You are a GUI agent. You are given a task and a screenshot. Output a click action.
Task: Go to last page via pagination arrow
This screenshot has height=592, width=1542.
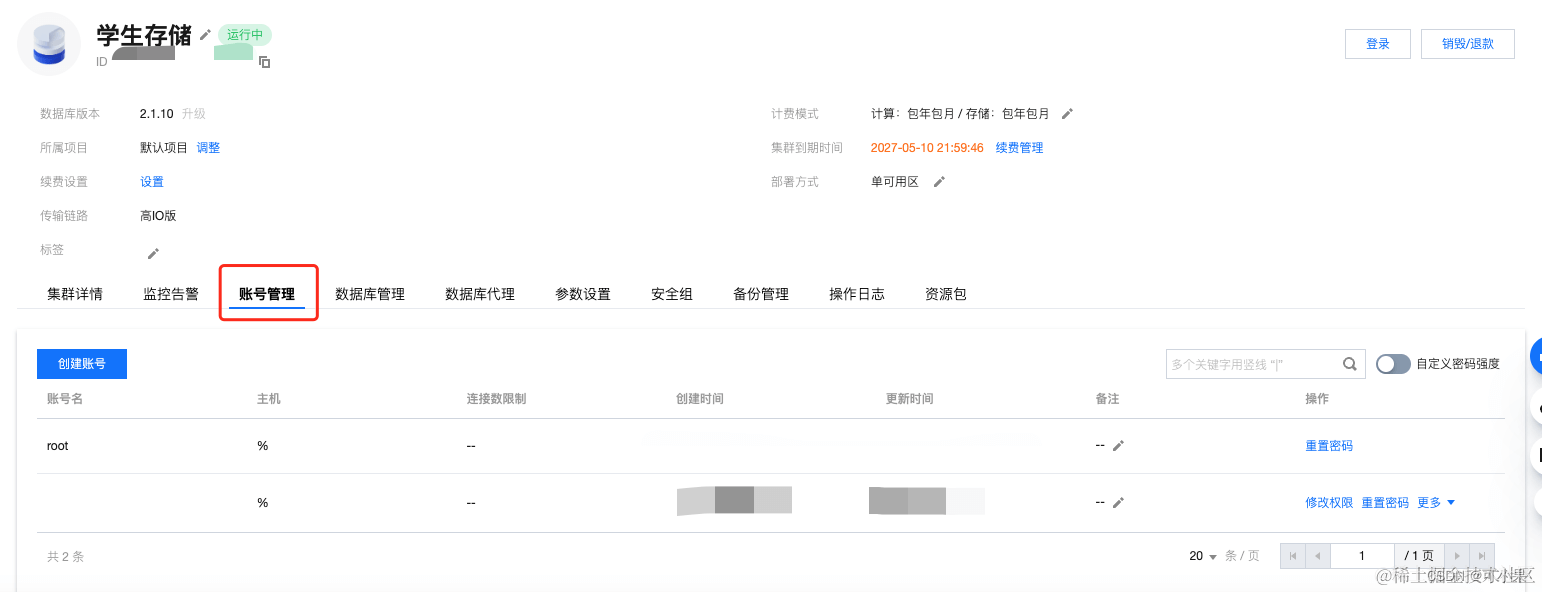pyautogui.click(x=1481, y=555)
